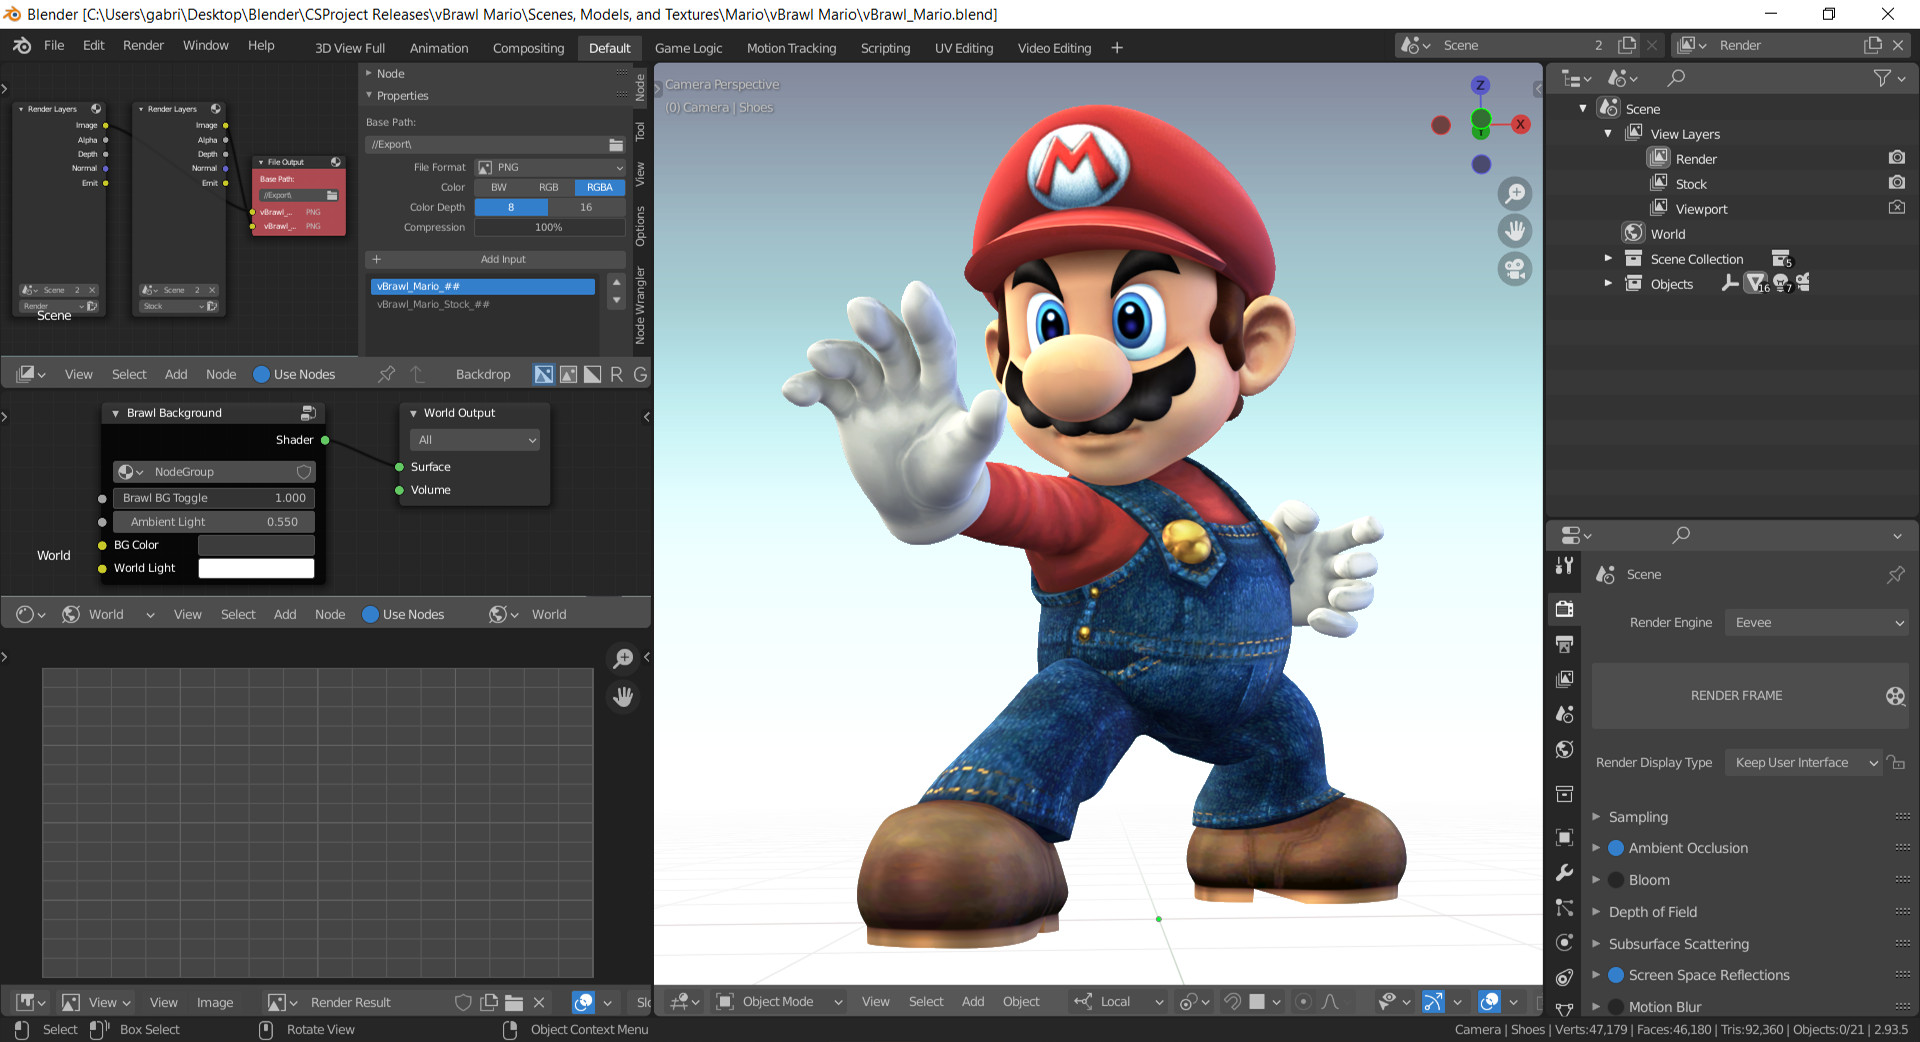The height and width of the screenshot is (1042, 1920).
Task: Open Local transform orientation dropdown
Action: (x=1119, y=1001)
